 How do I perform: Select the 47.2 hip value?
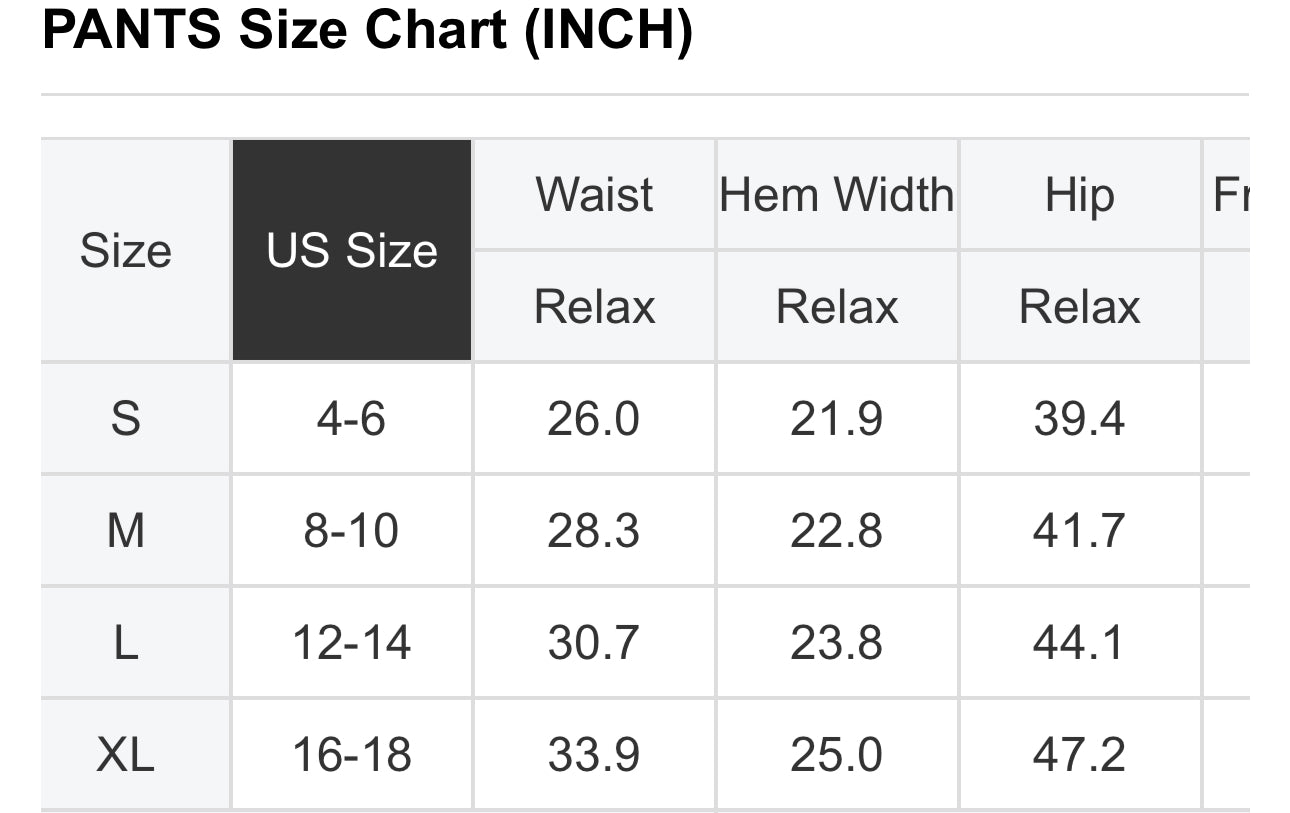coord(1079,754)
